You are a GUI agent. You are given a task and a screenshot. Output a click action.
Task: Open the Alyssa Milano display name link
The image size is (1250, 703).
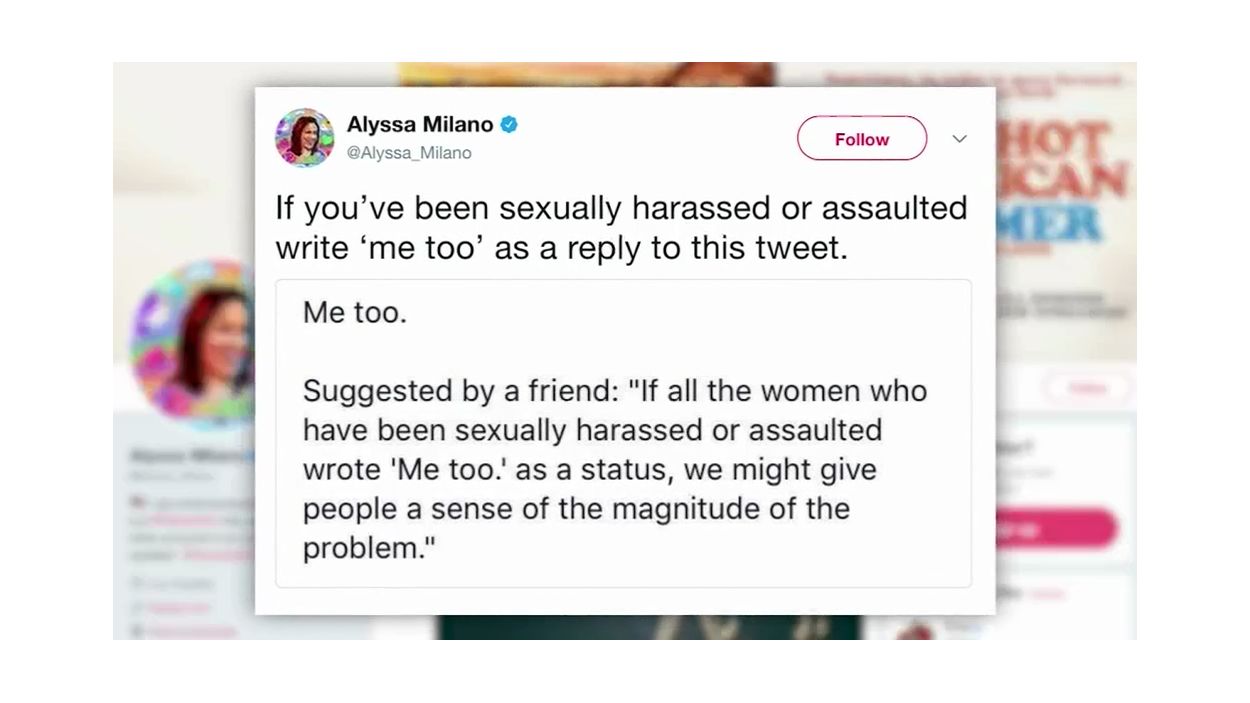point(419,125)
